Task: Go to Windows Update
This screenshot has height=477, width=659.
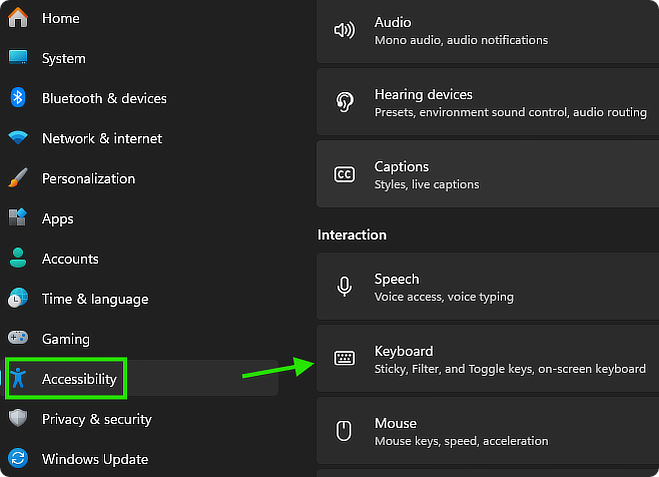Action: click(x=141, y=459)
